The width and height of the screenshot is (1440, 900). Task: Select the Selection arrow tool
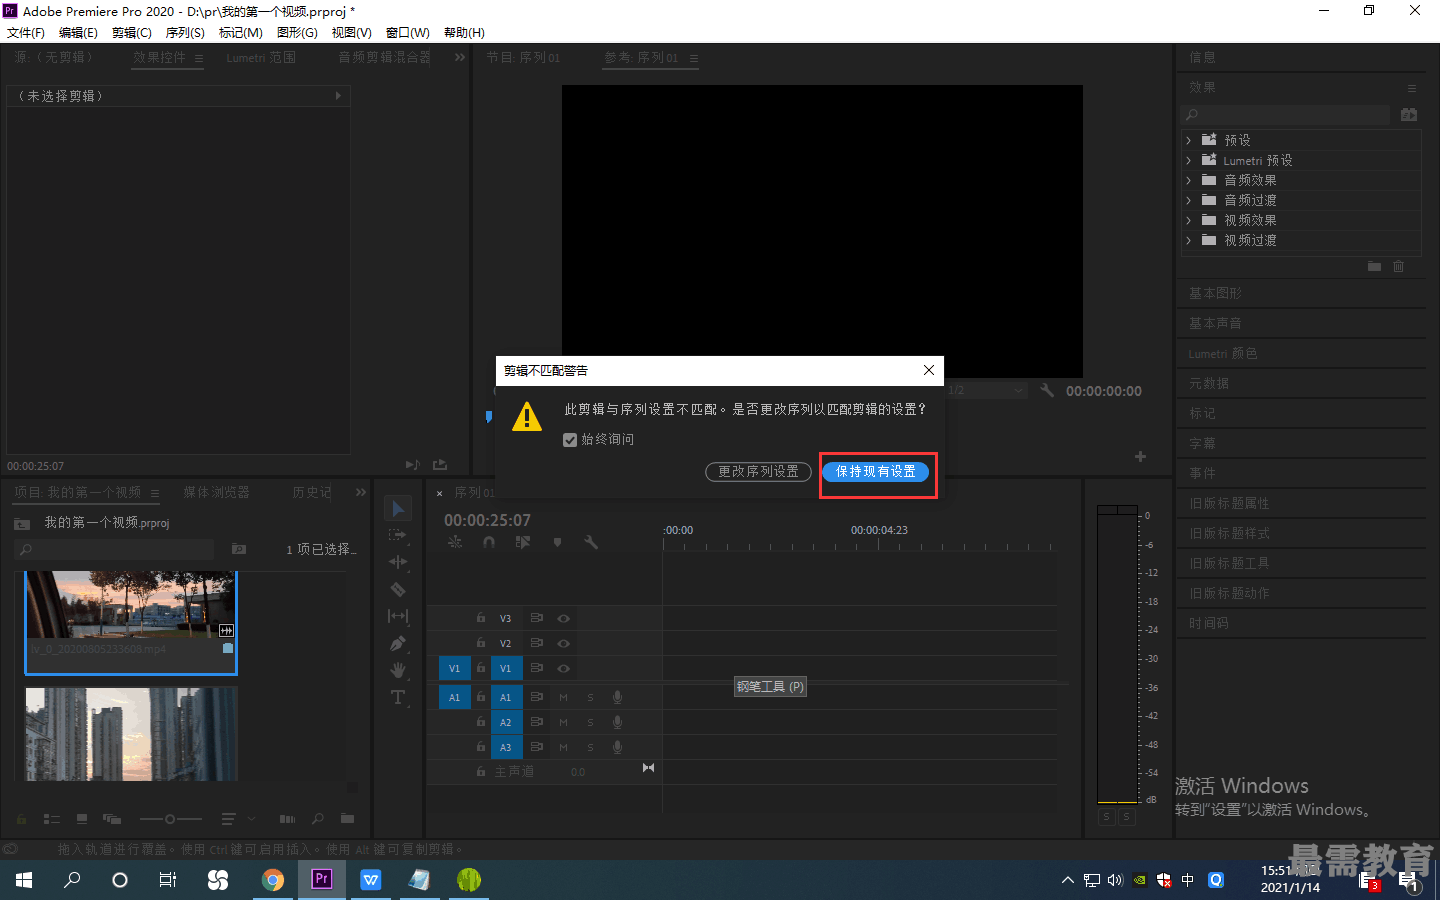pyautogui.click(x=398, y=508)
